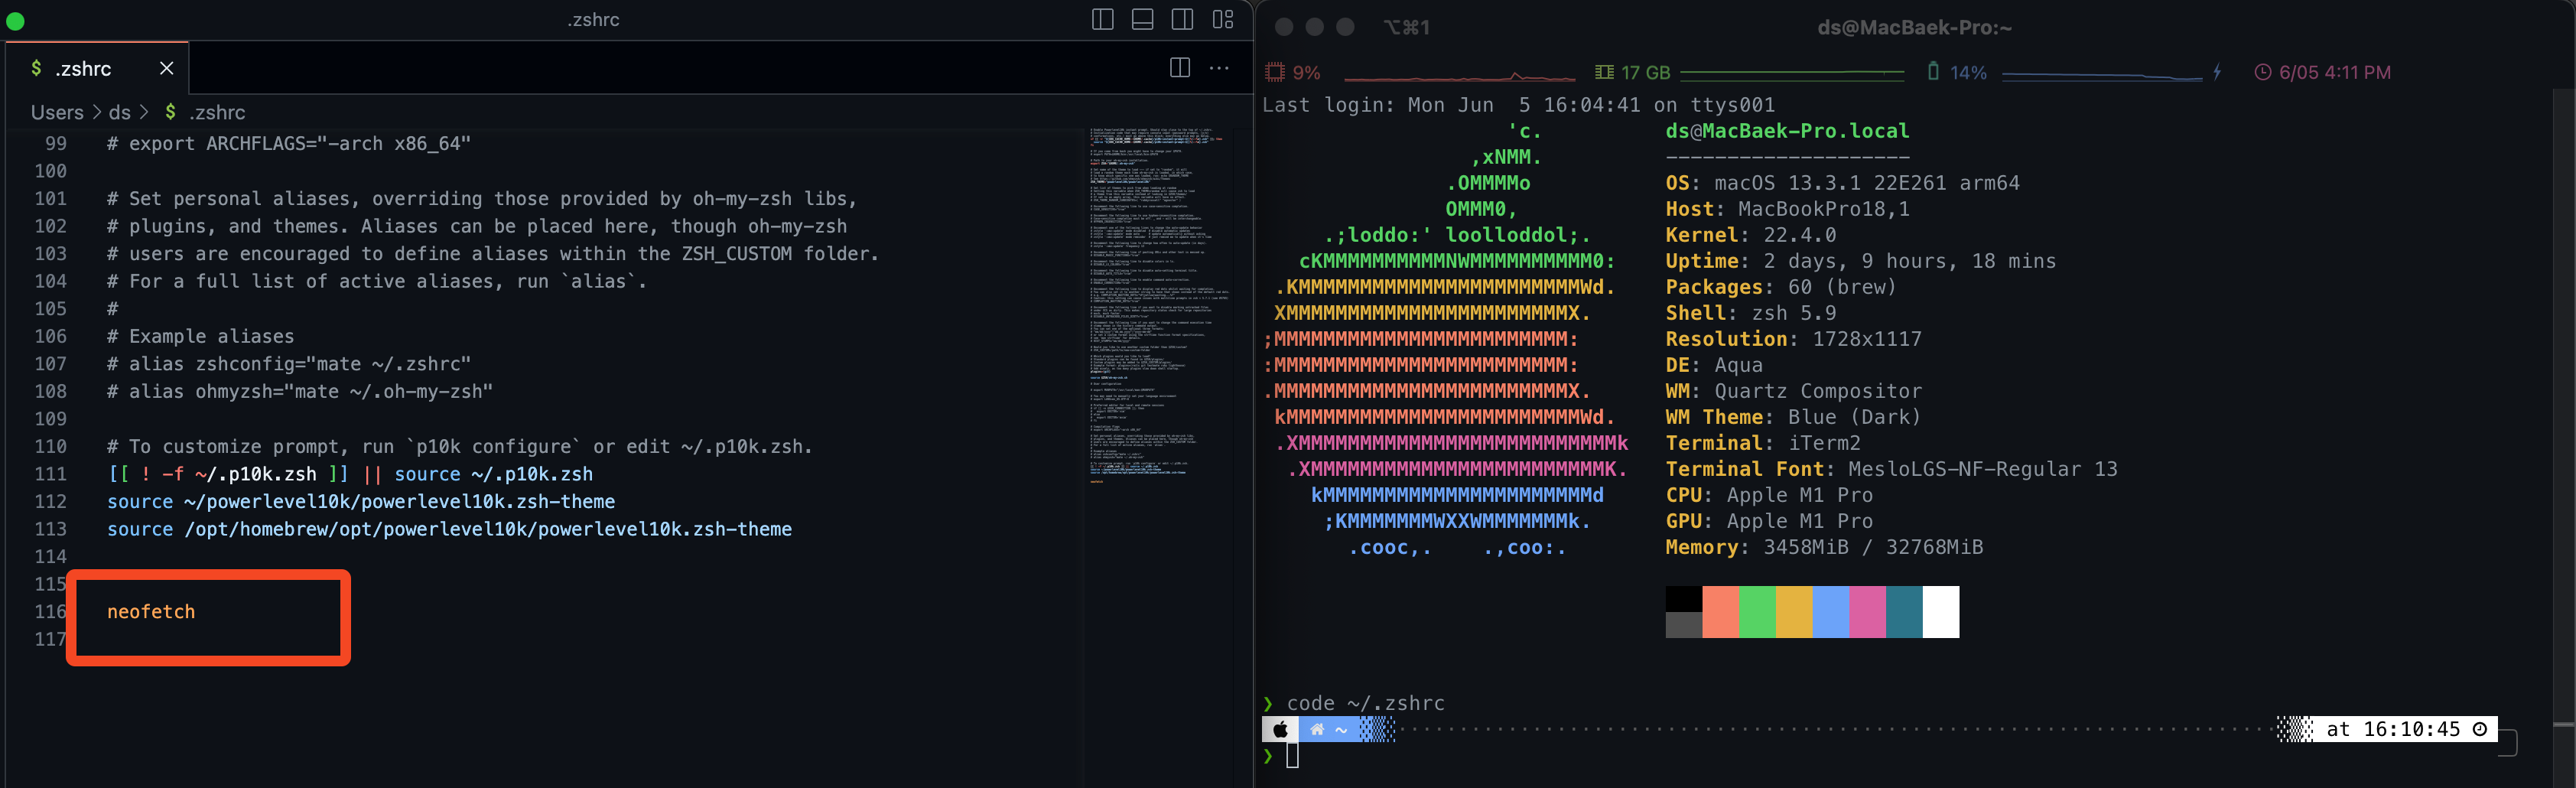Click the '# Example aliases' comment
The image size is (2576, 788).
coord(201,337)
